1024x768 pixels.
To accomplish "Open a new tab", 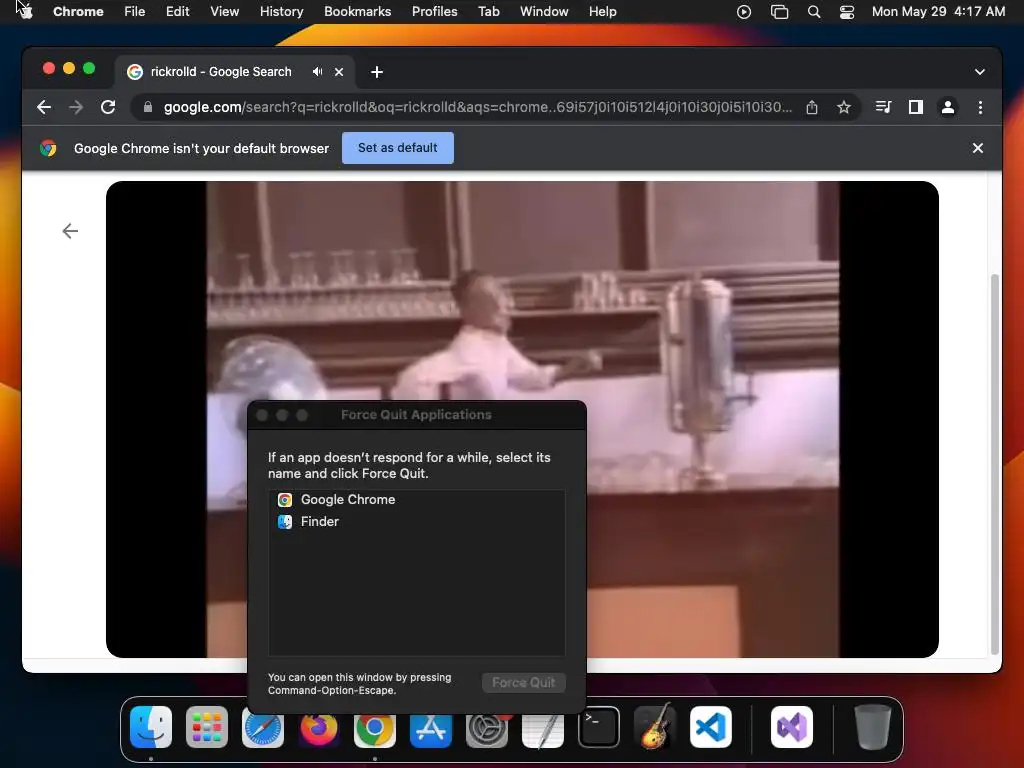I will click(377, 72).
